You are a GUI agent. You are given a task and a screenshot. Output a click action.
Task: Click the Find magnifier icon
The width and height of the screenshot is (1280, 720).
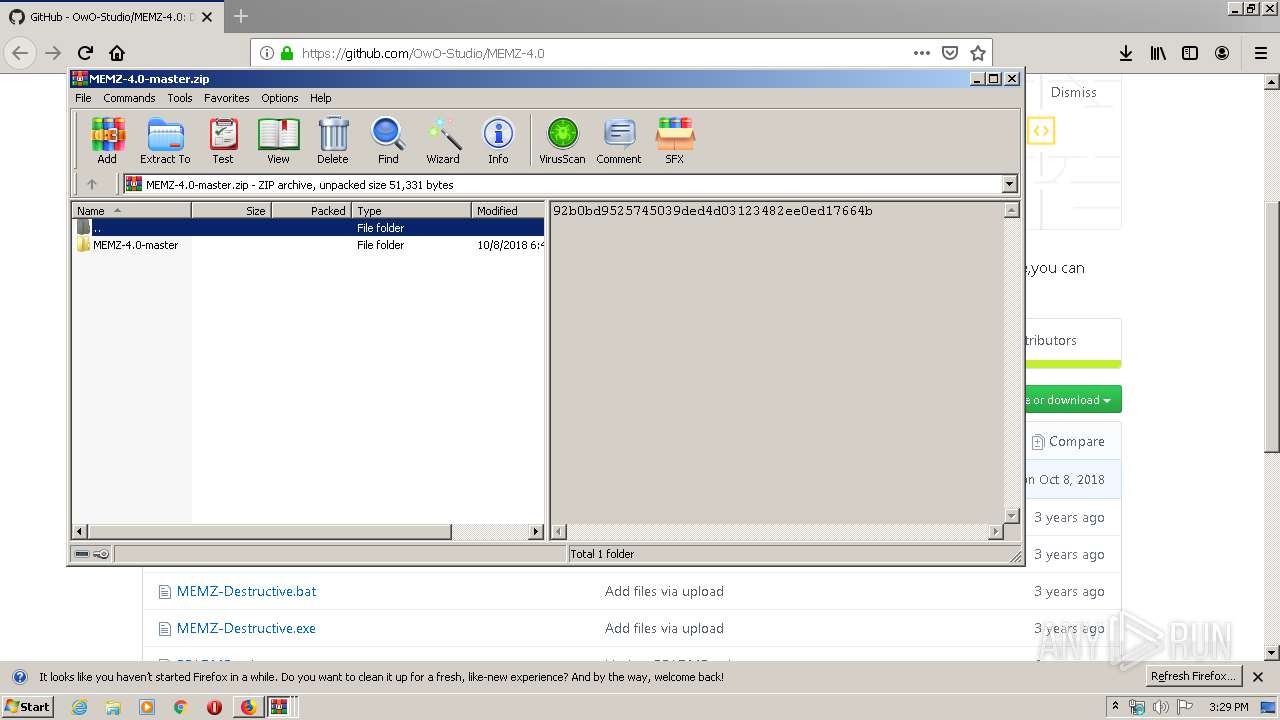pyautogui.click(x=388, y=140)
